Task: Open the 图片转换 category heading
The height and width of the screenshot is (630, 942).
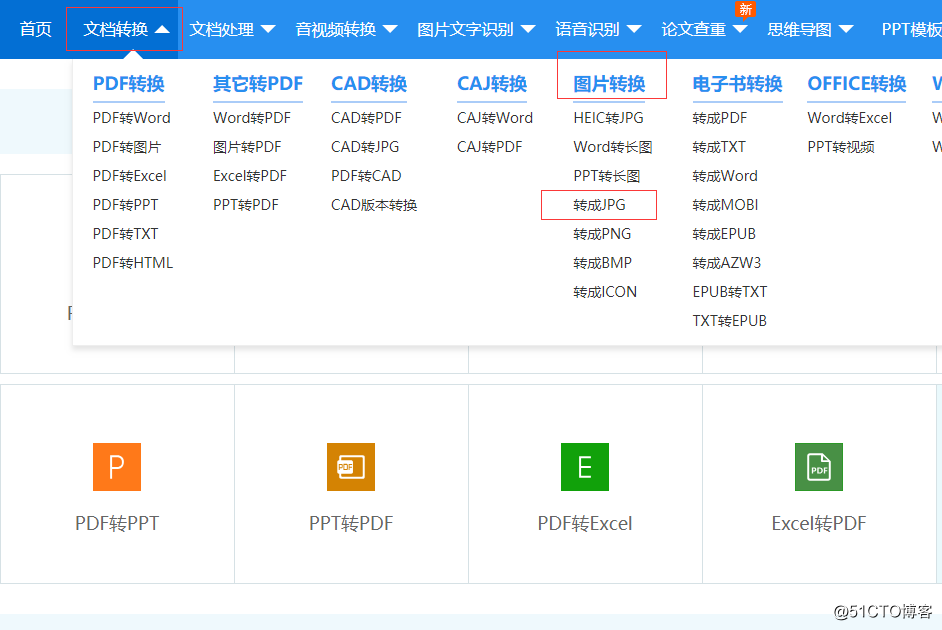Action: click(x=609, y=83)
